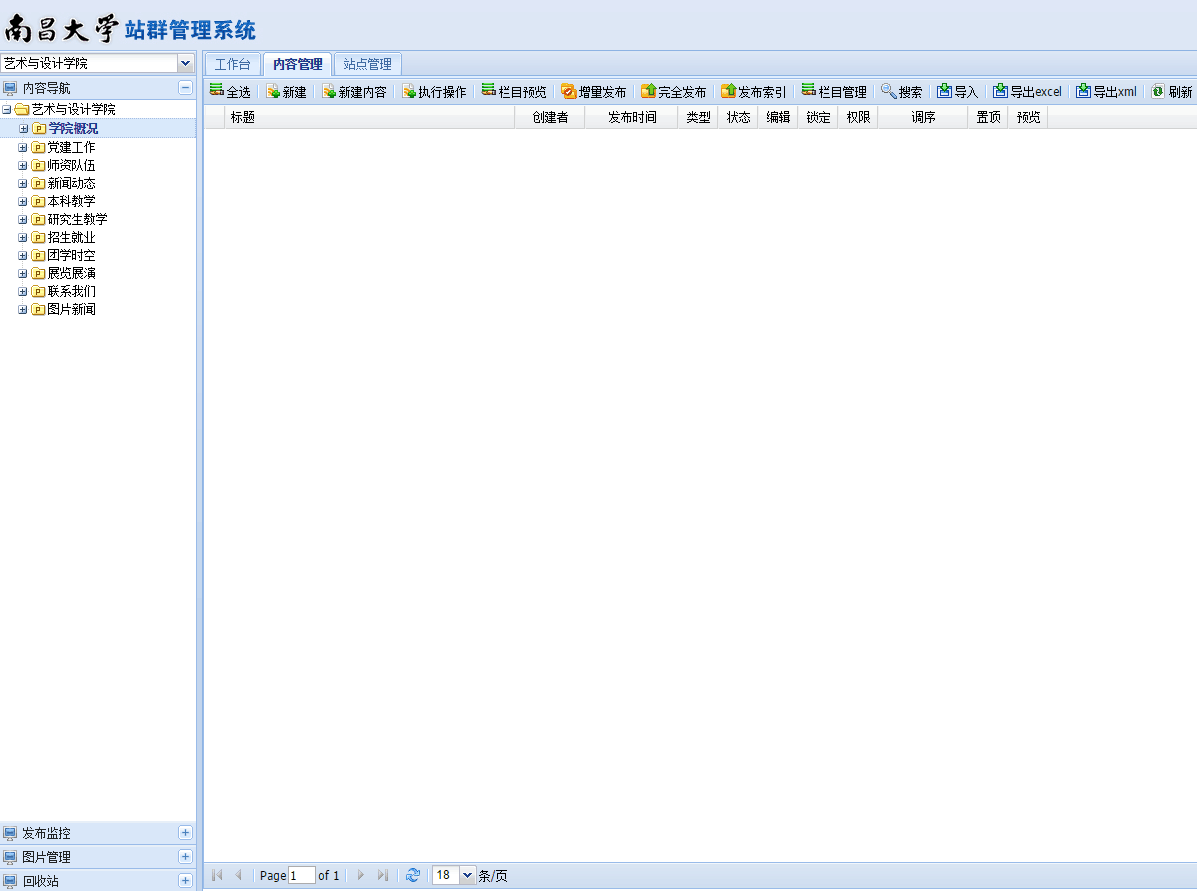This screenshot has height=891, width=1197.
Task: Open the 条/页 page size dropdown
Action: tap(466, 875)
